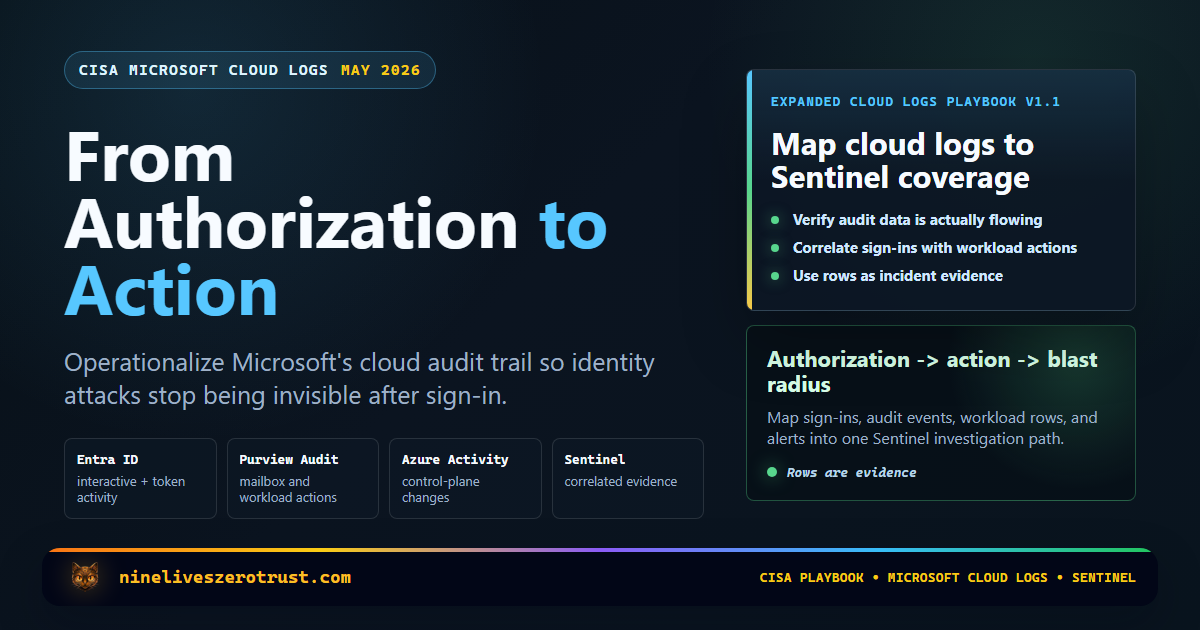Select the Azure Activity card
Screen dimensions: 1200x630
pos(465,478)
